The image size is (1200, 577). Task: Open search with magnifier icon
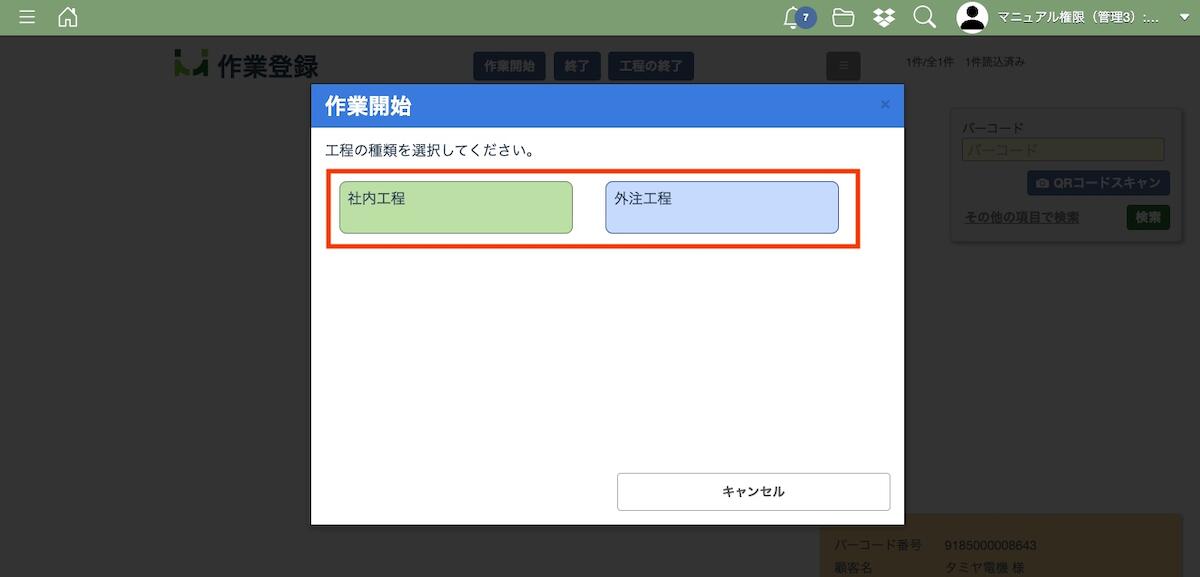pyautogui.click(x=925, y=17)
